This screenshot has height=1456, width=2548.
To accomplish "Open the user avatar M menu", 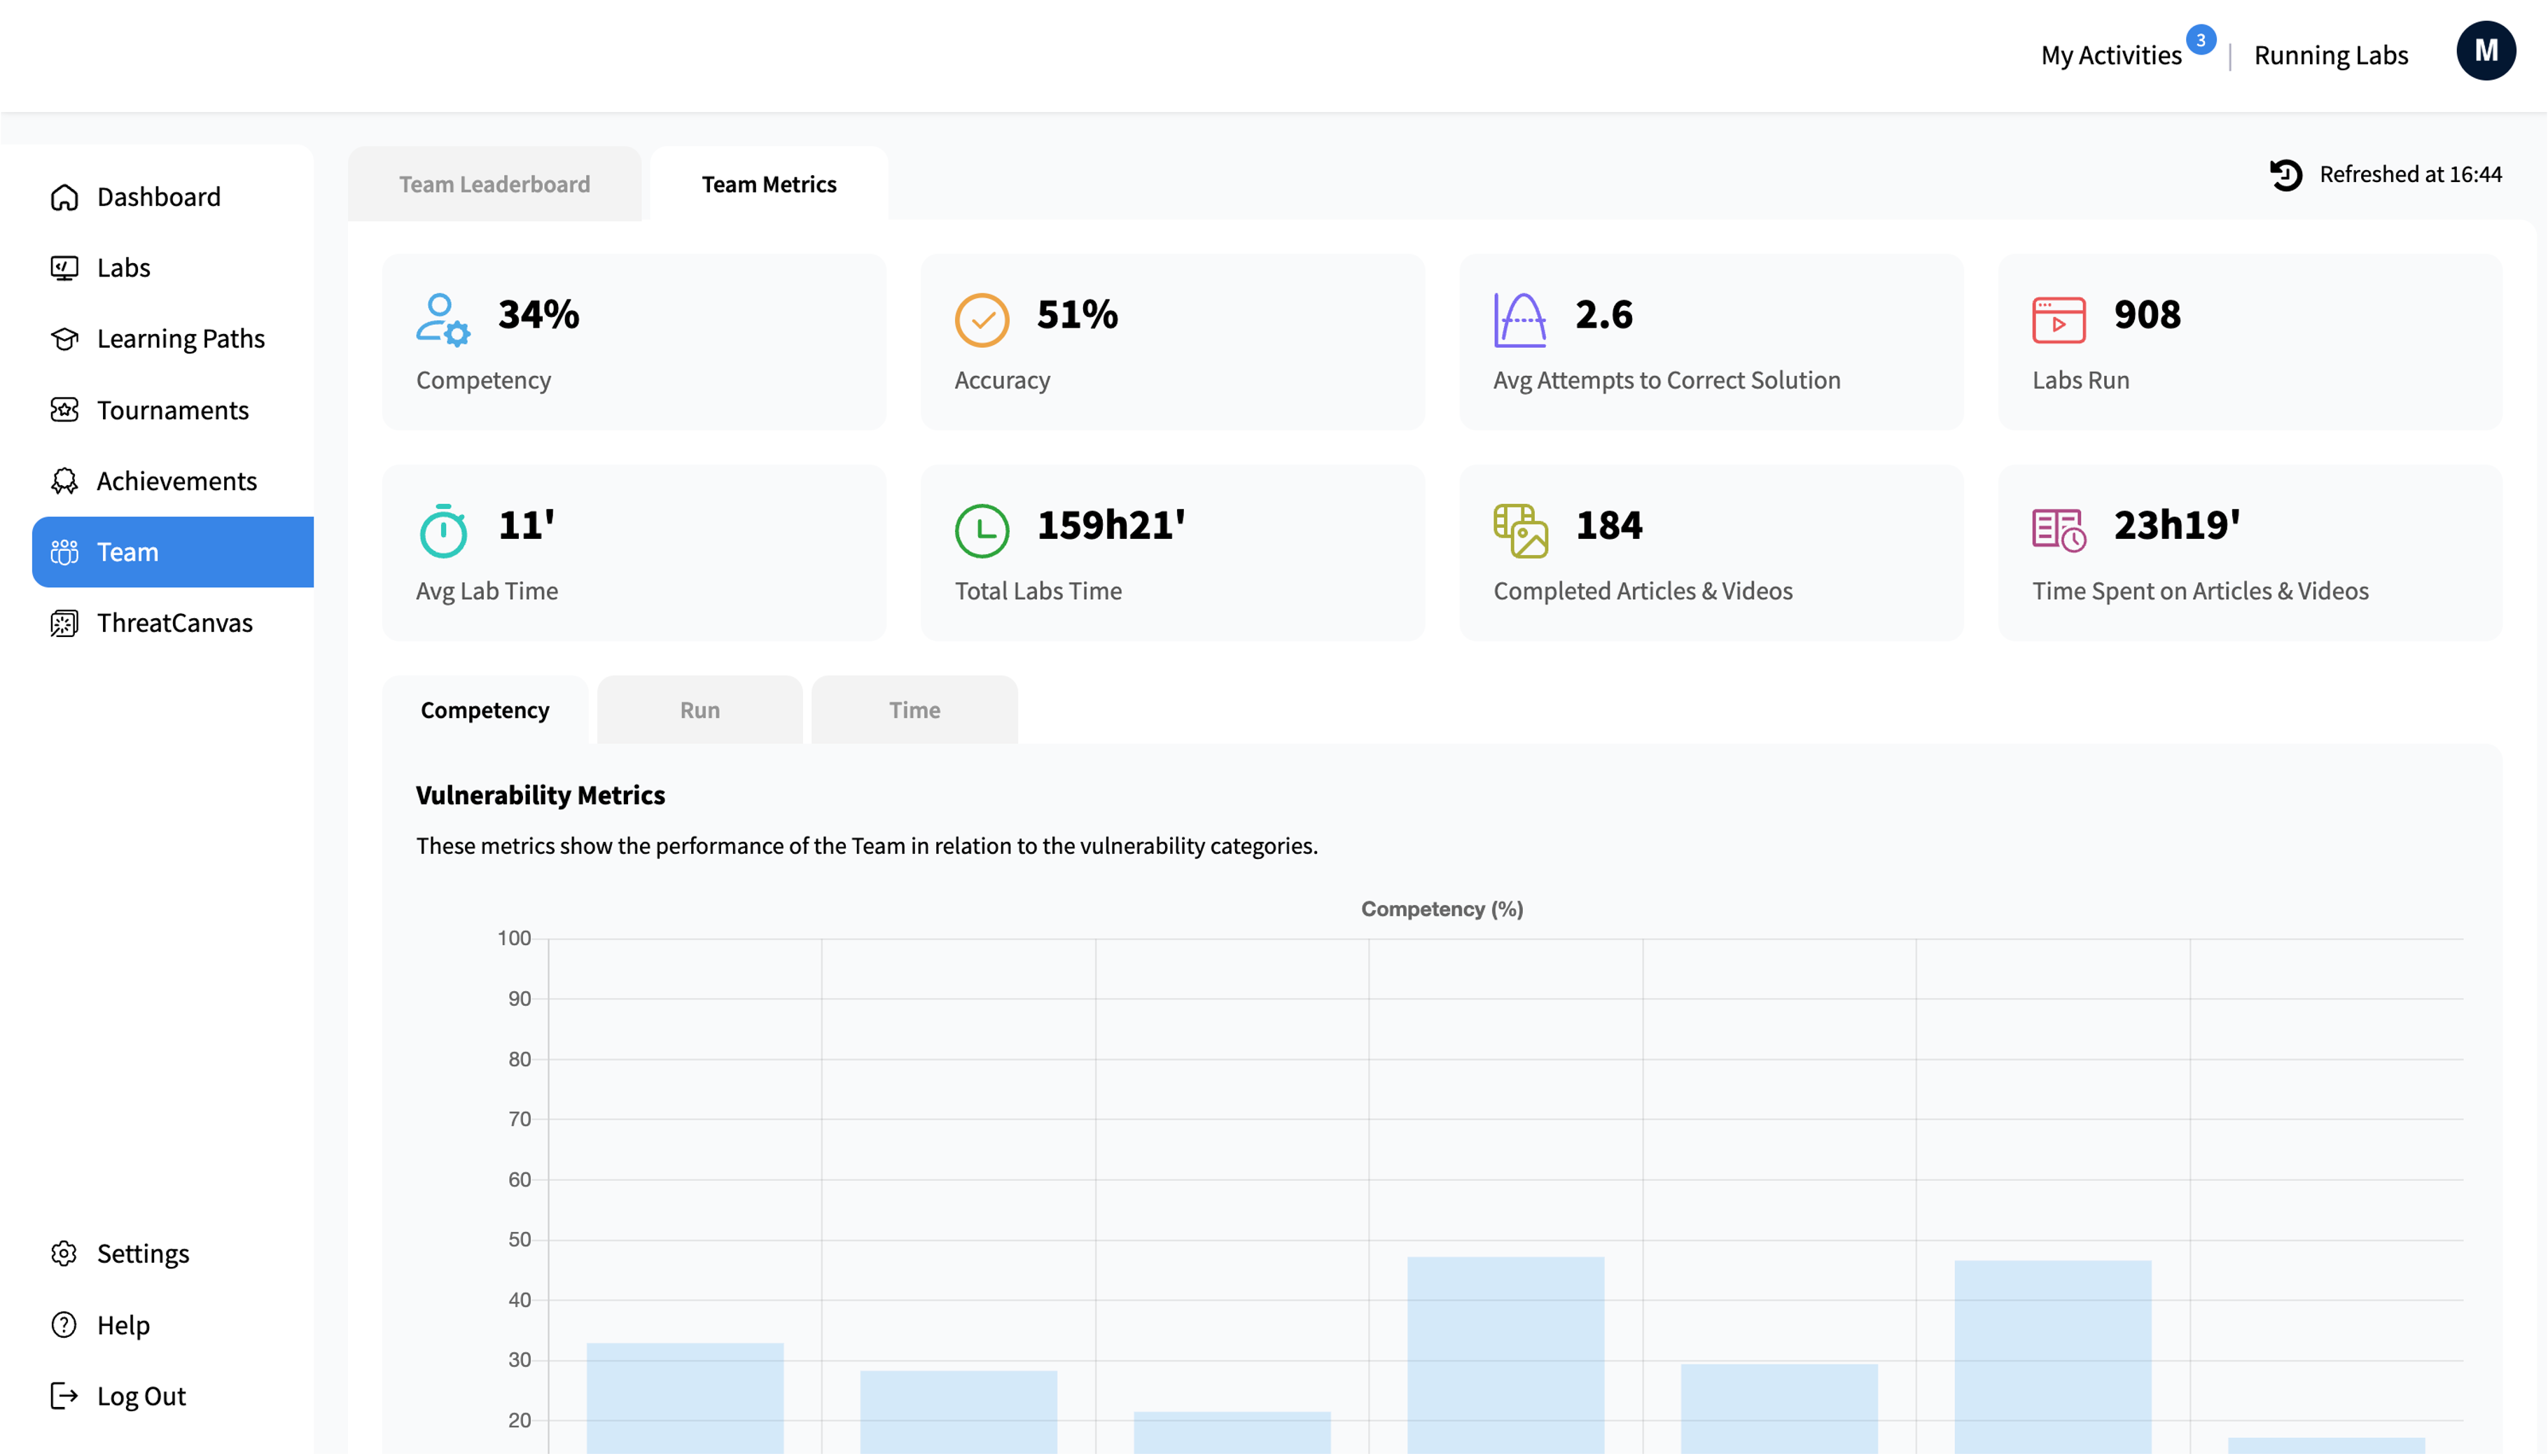I will point(2485,51).
